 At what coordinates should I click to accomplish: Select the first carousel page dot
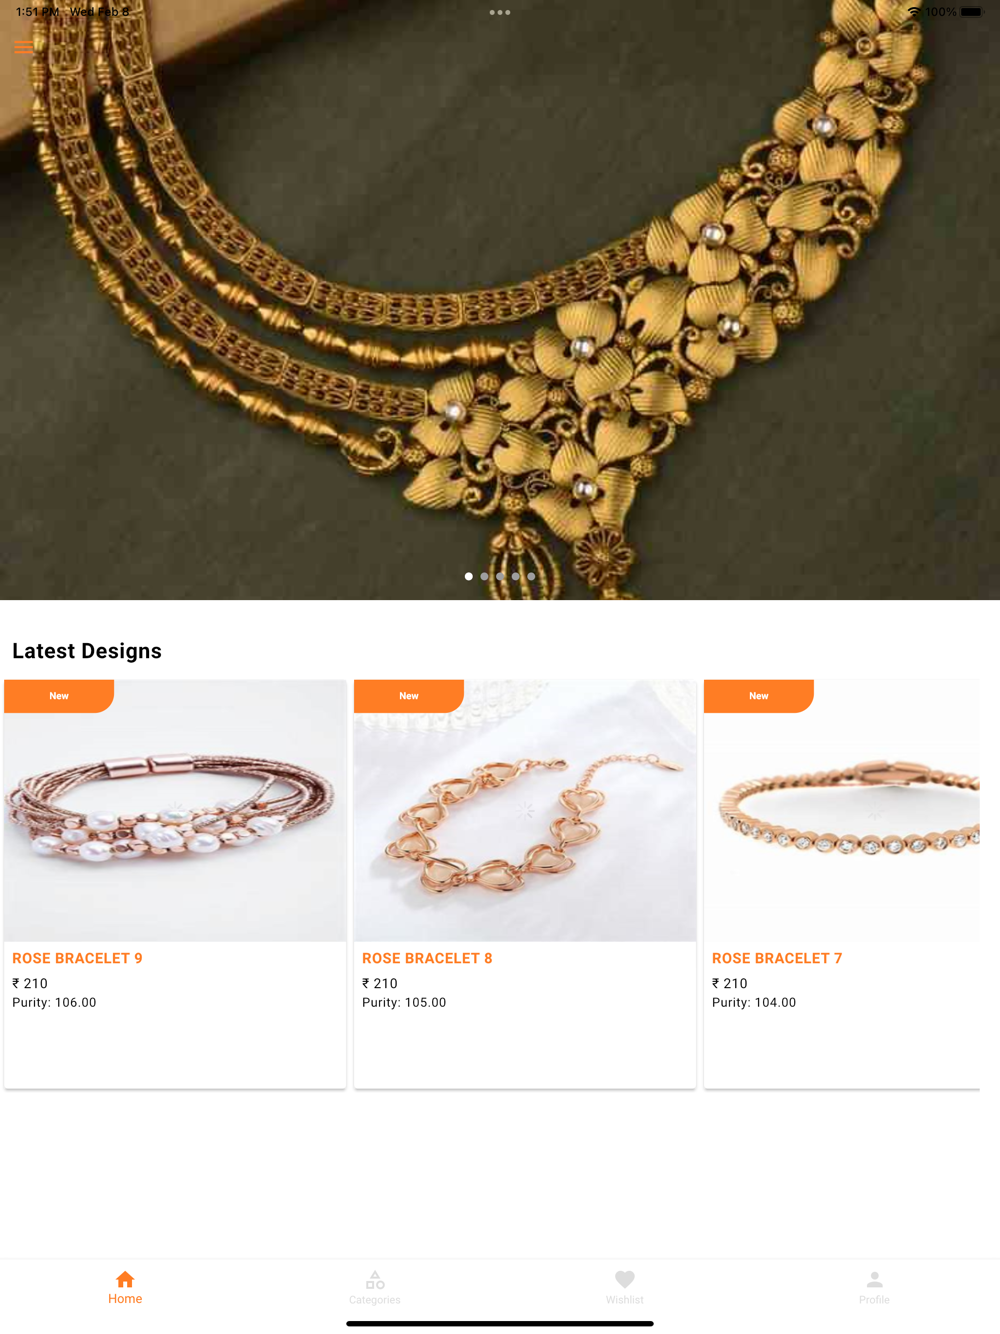point(469,576)
